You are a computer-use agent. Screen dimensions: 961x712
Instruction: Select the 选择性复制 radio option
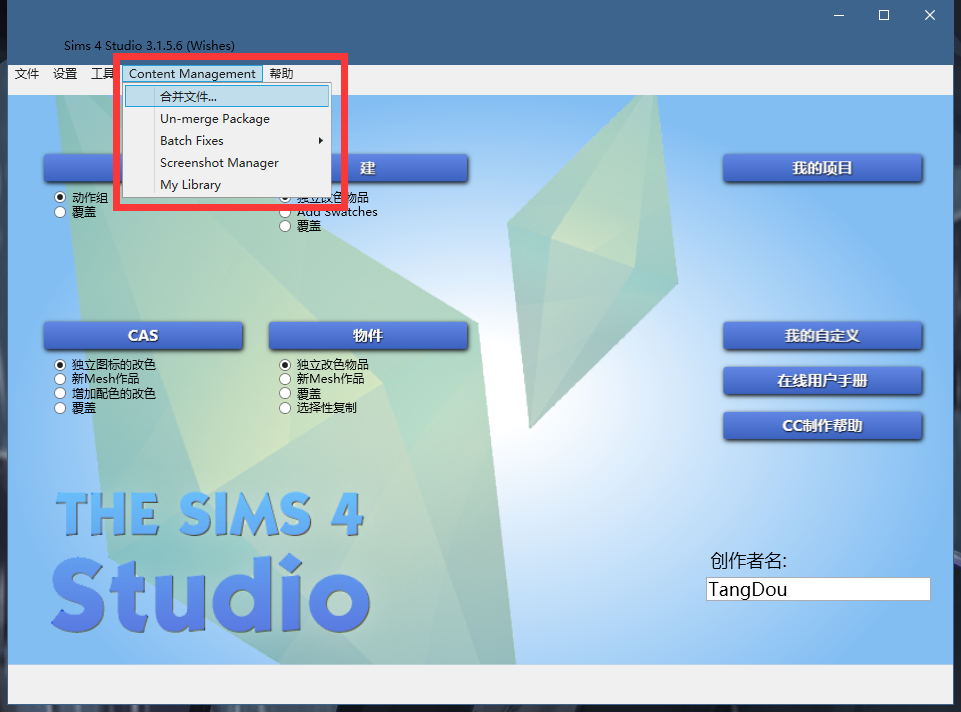click(x=285, y=408)
